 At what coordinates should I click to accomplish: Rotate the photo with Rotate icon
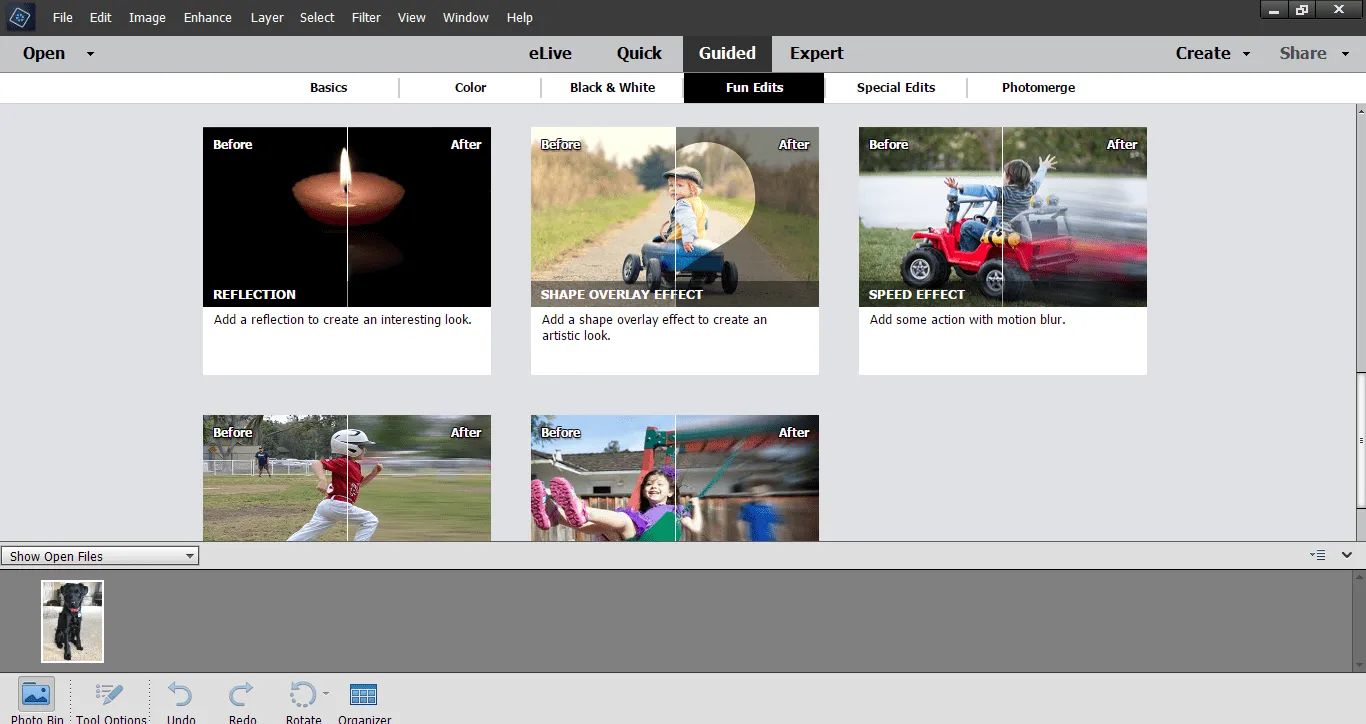click(x=301, y=696)
